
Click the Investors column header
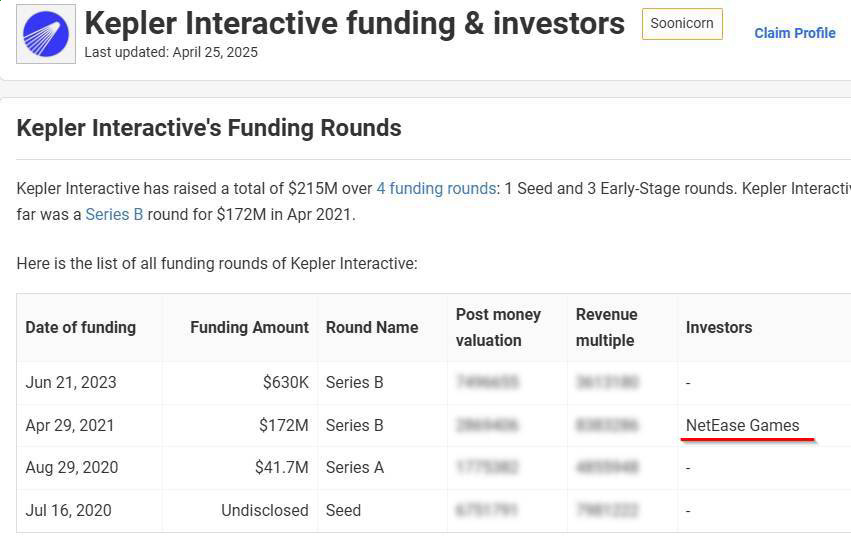coord(718,327)
